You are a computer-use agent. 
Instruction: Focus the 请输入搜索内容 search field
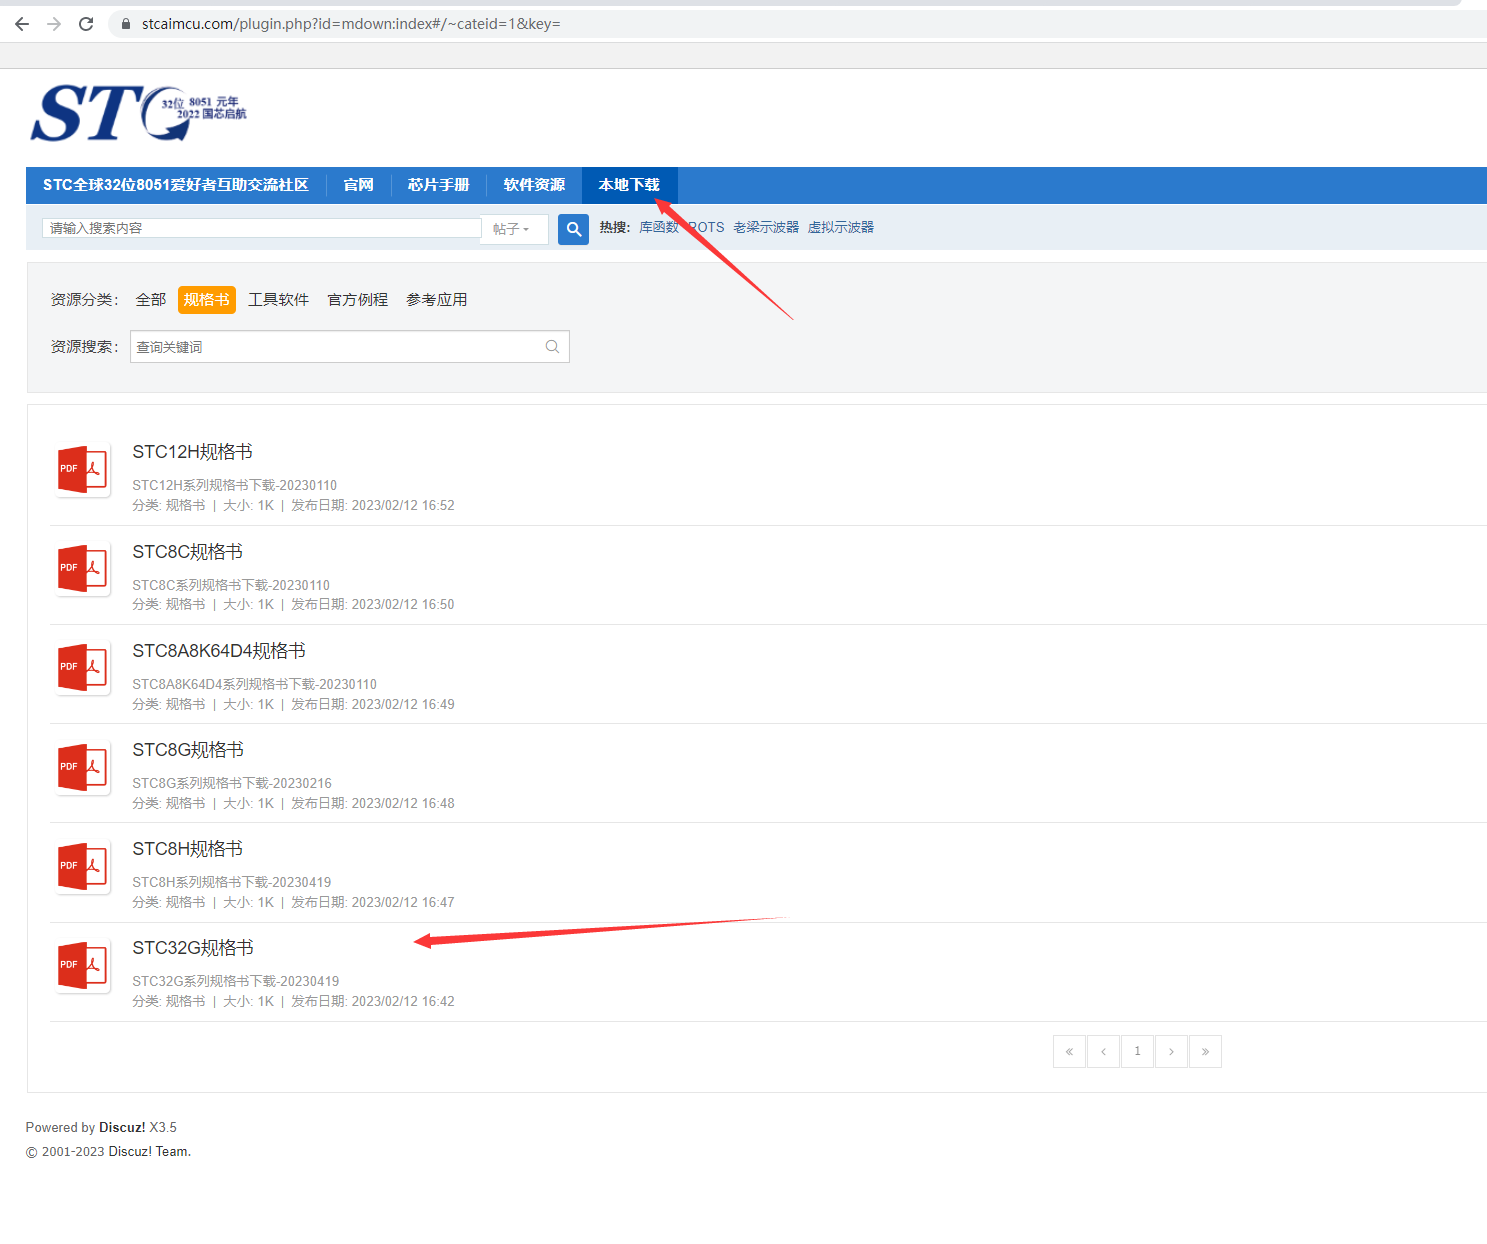point(262,228)
